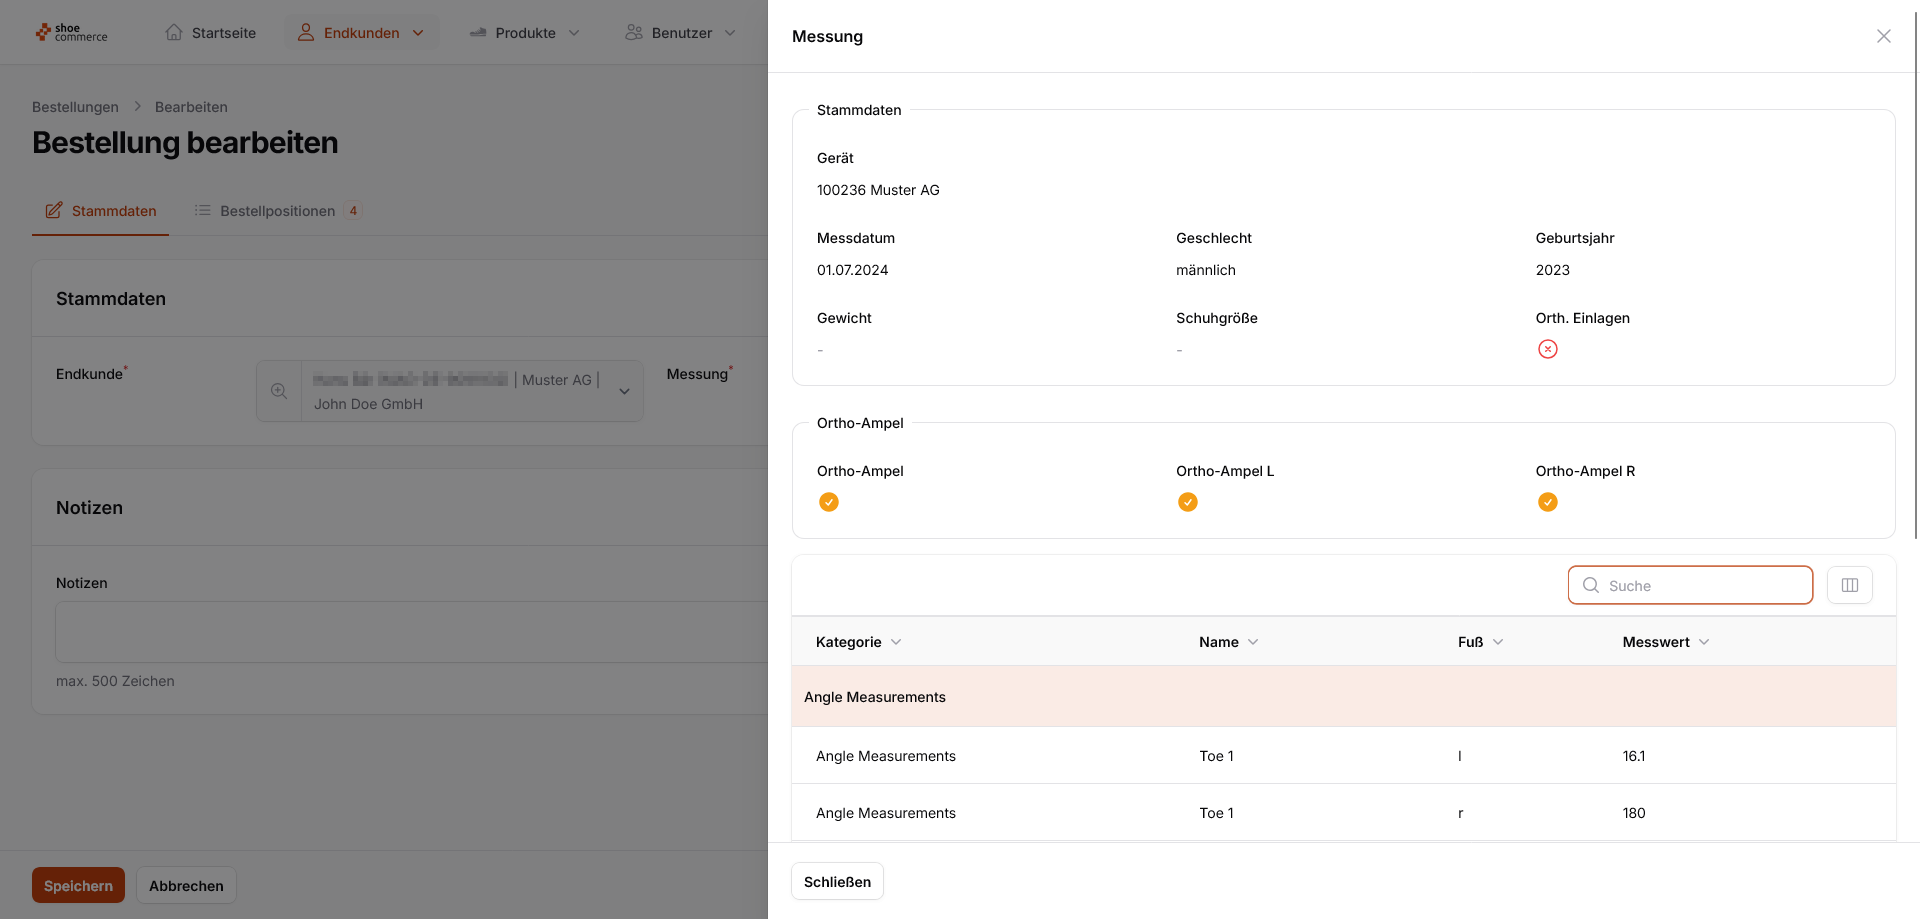
Task: Click the Speichern button
Action: [x=78, y=885]
